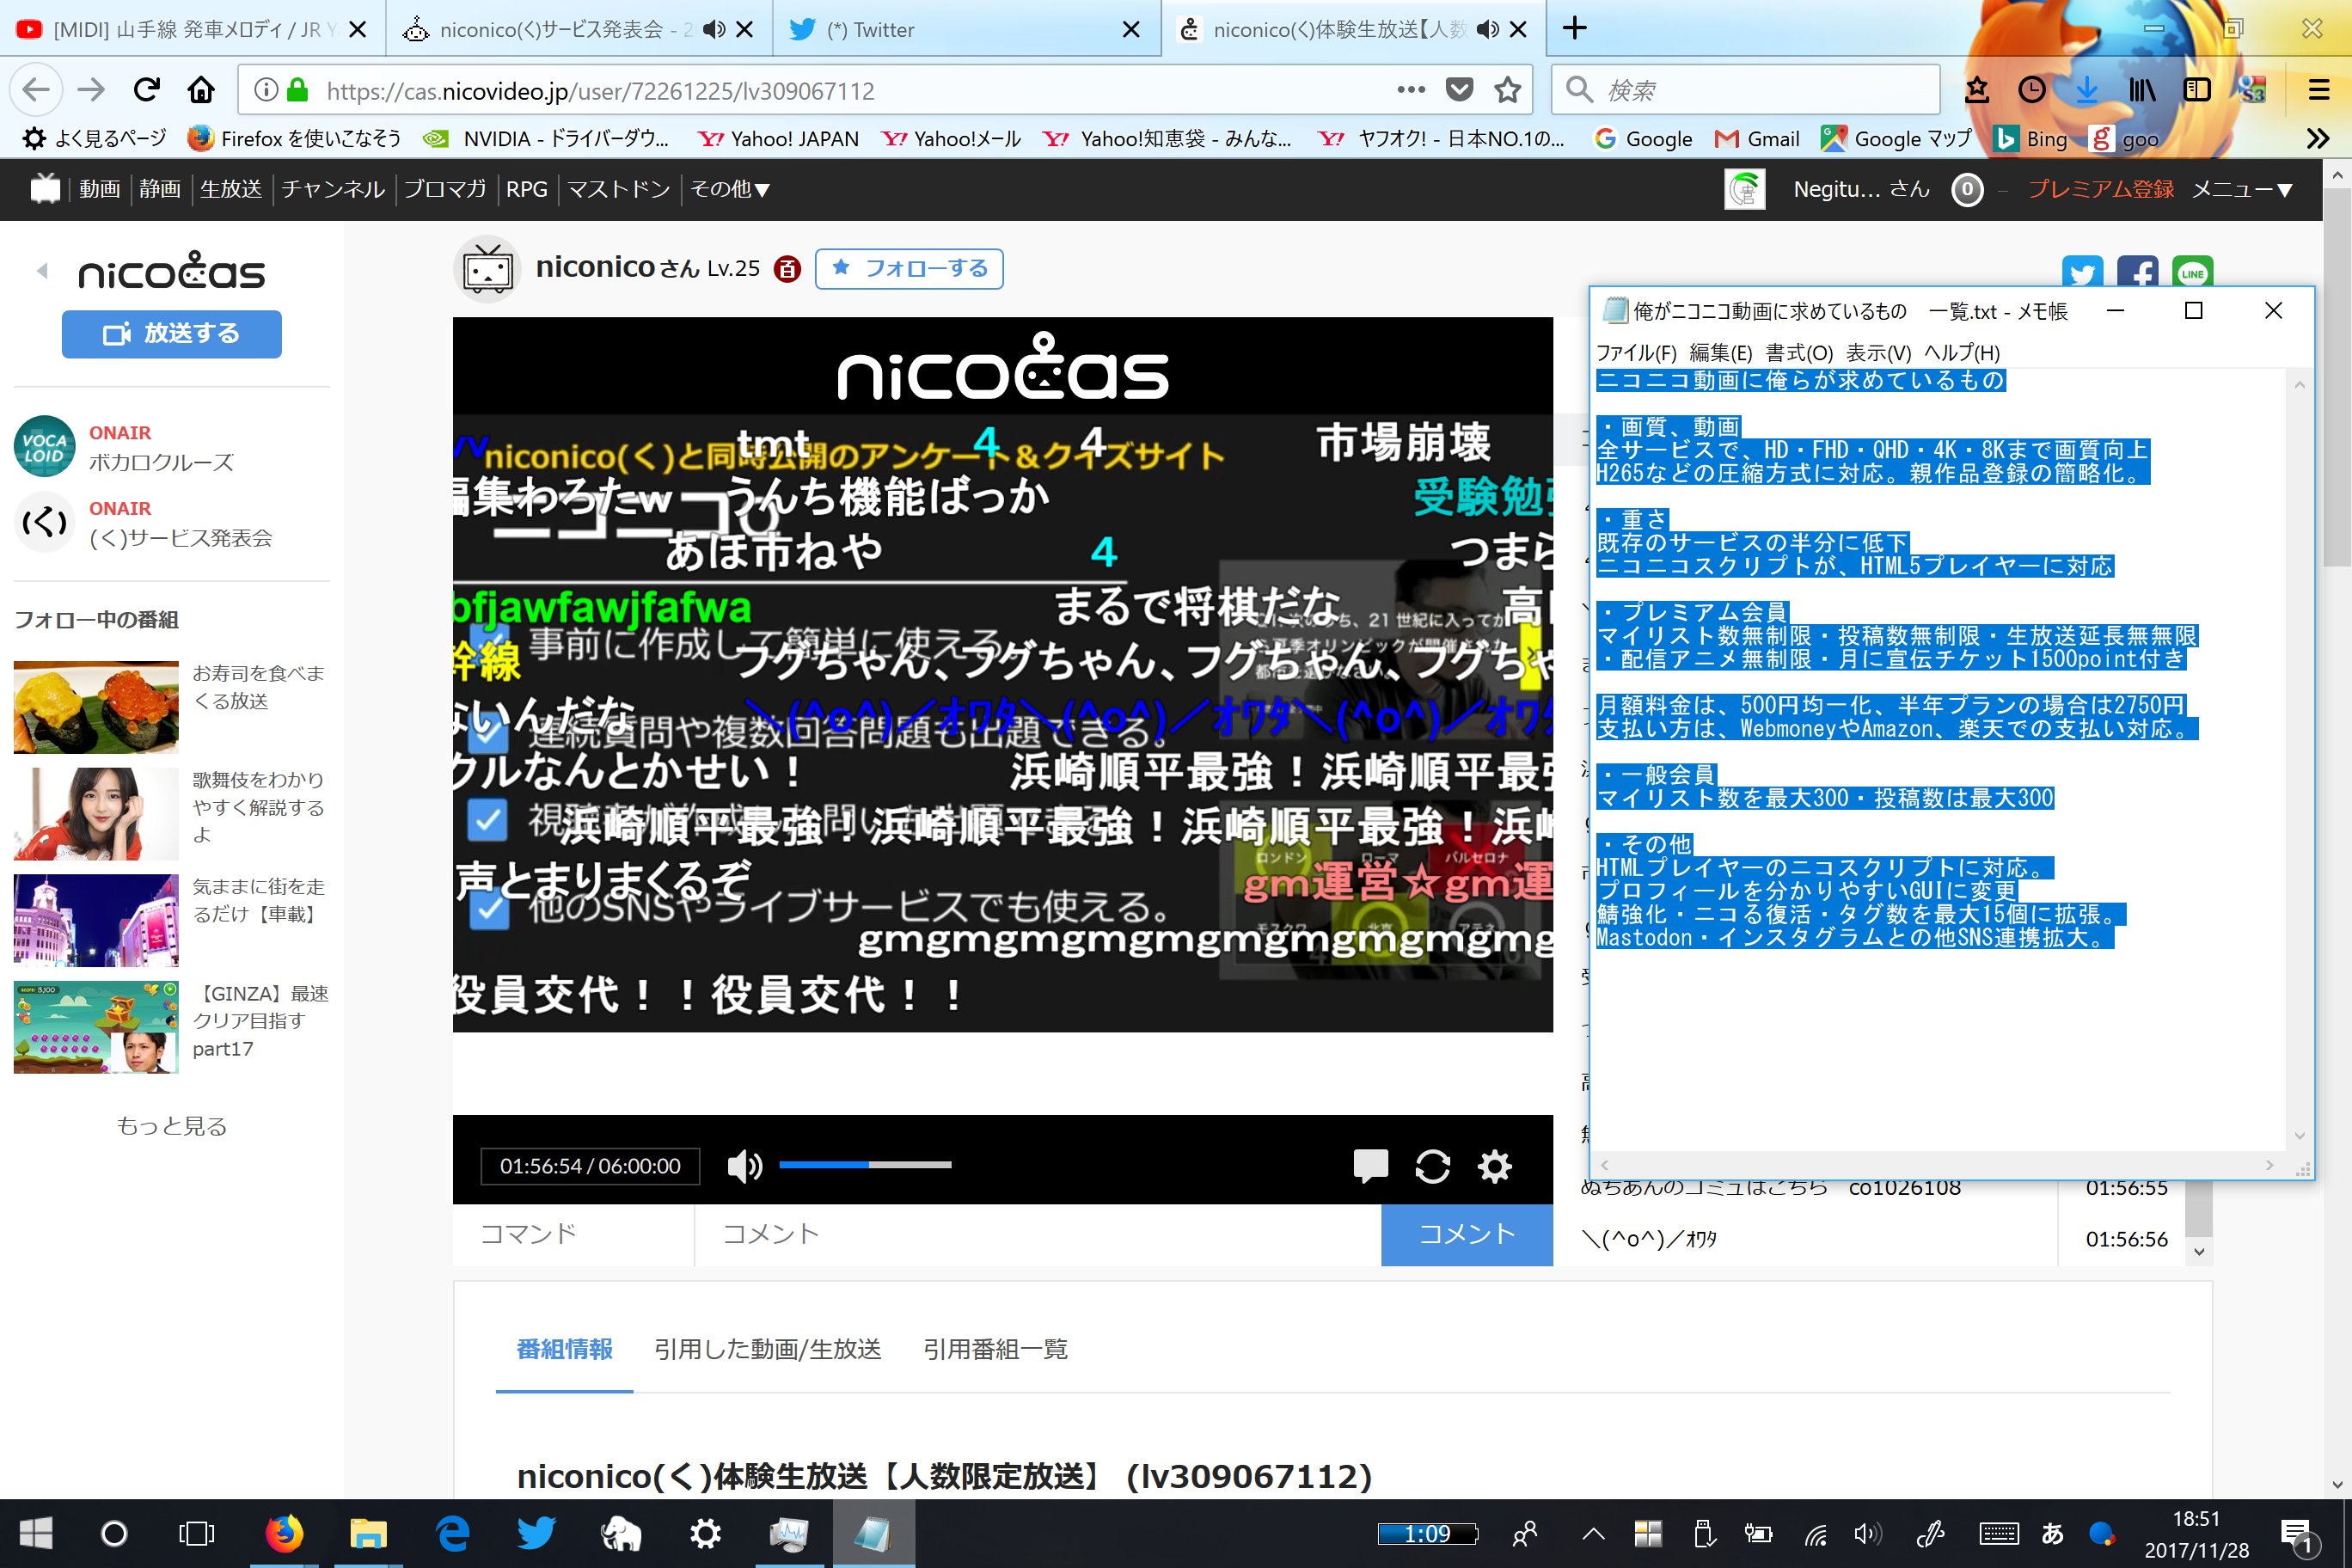Image resolution: width=2352 pixels, height=1568 pixels.
Task: Expand the メニュー dropdown
Action: click(x=2242, y=189)
